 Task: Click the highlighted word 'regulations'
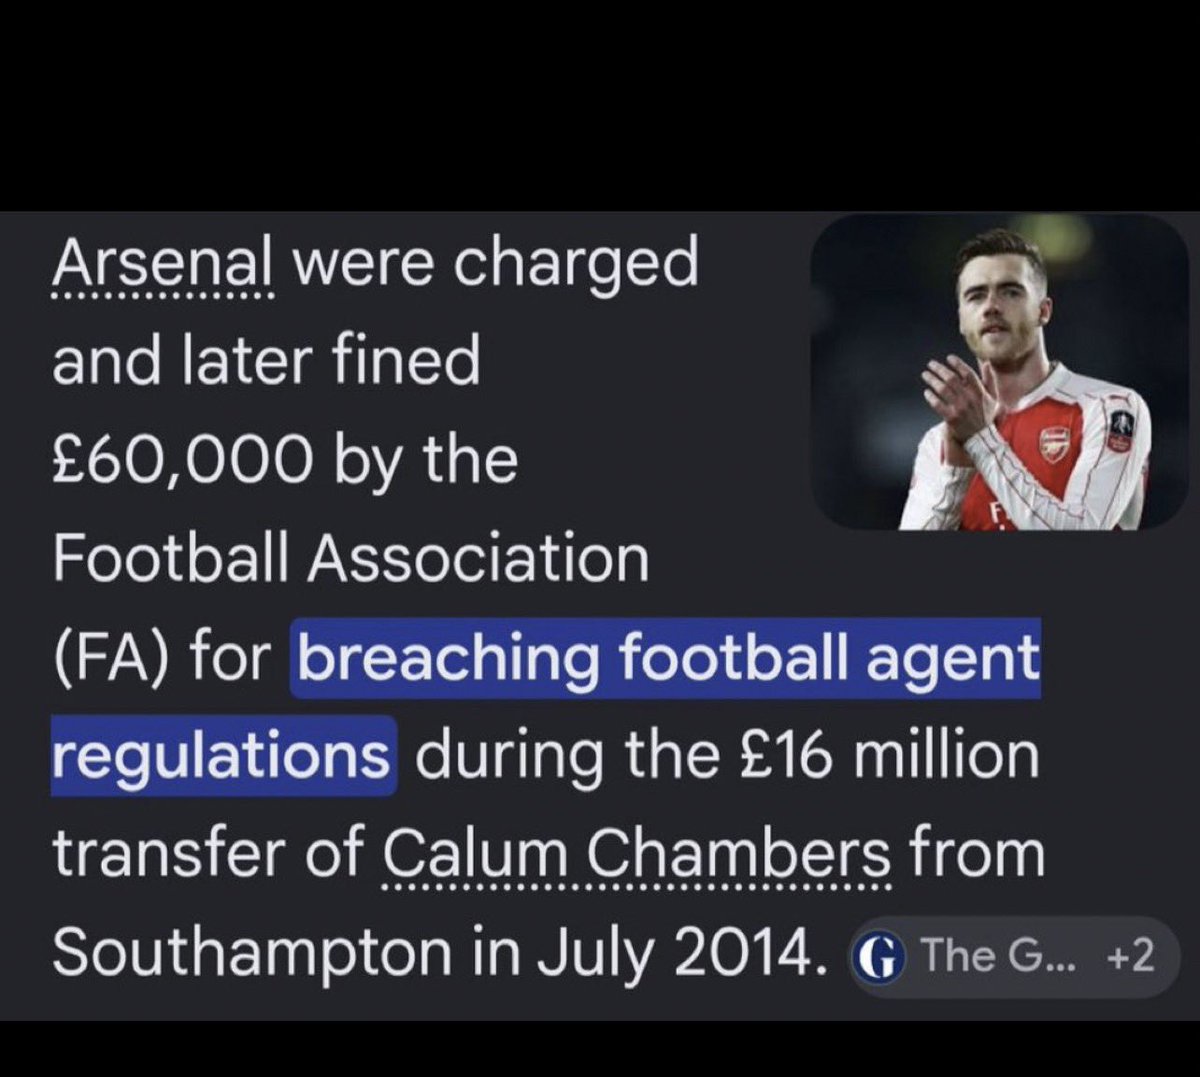click(222, 757)
